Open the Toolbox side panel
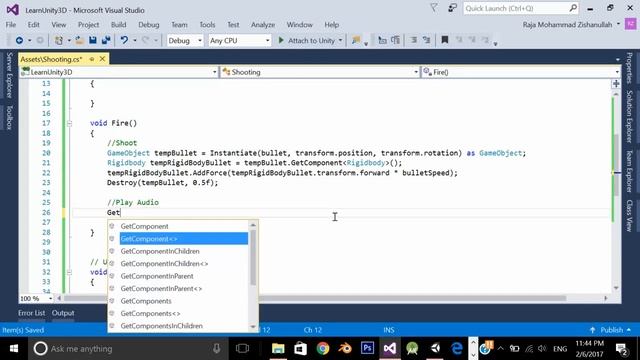 9,117
